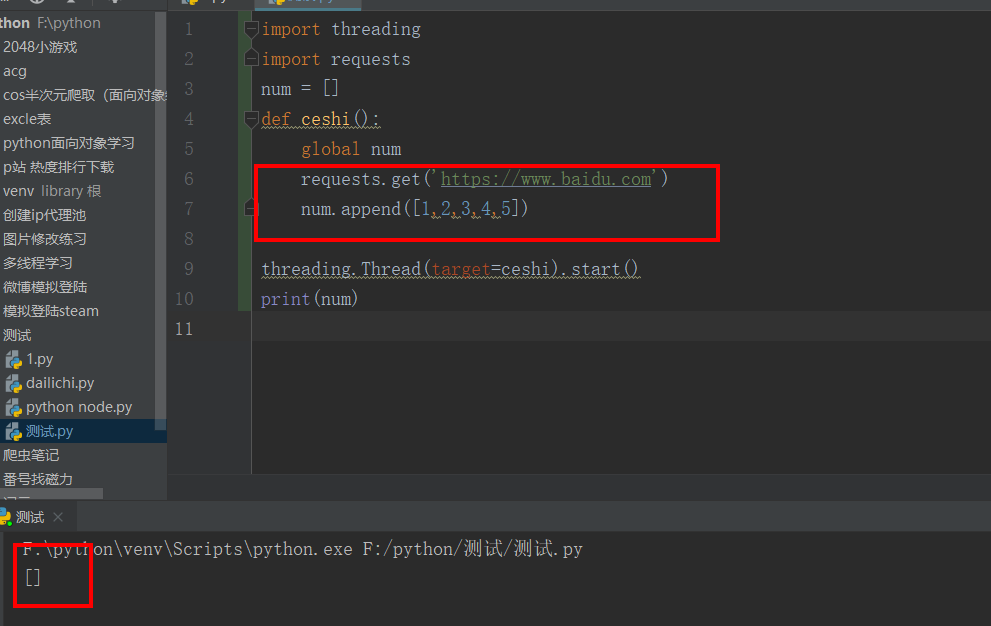Switch to the 测试 run tab
Image resolution: width=991 pixels, height=626 pixels.
(x=30, y=517)
